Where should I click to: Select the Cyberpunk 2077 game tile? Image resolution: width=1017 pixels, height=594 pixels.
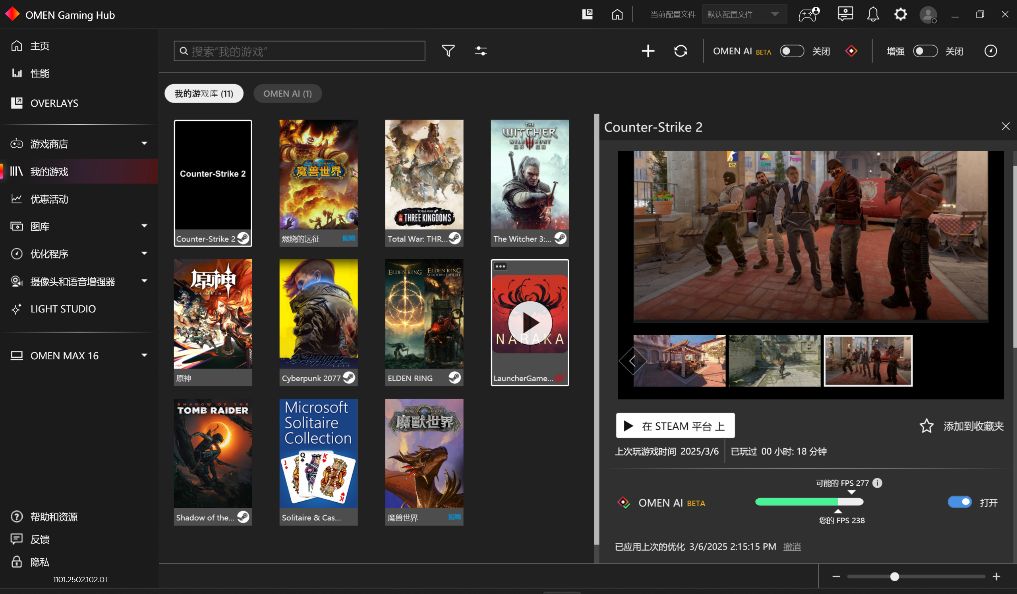318,322
